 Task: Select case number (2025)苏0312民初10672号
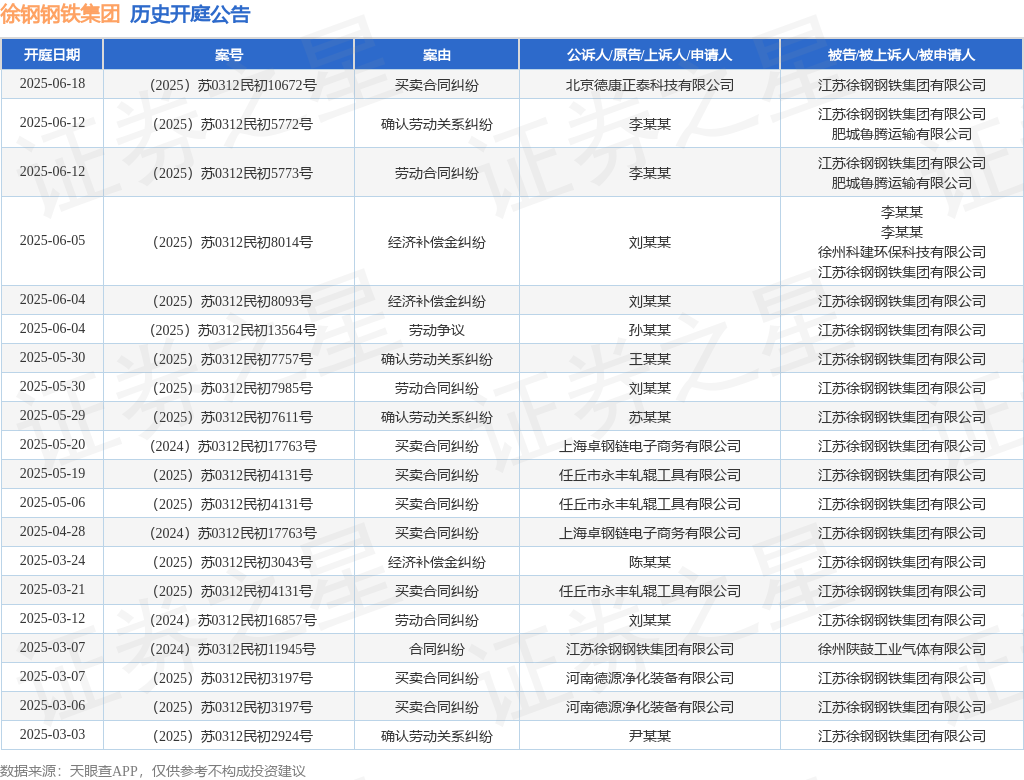(232, 86)
